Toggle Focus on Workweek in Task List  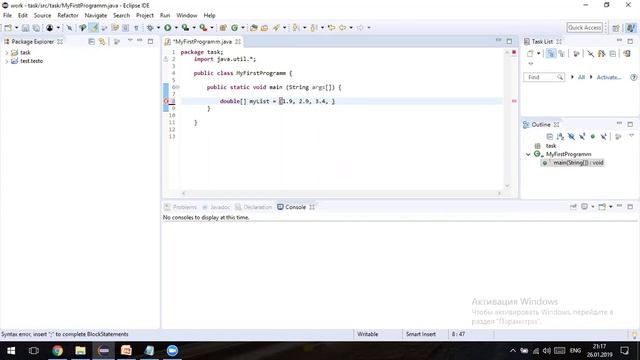coord(576,54)
